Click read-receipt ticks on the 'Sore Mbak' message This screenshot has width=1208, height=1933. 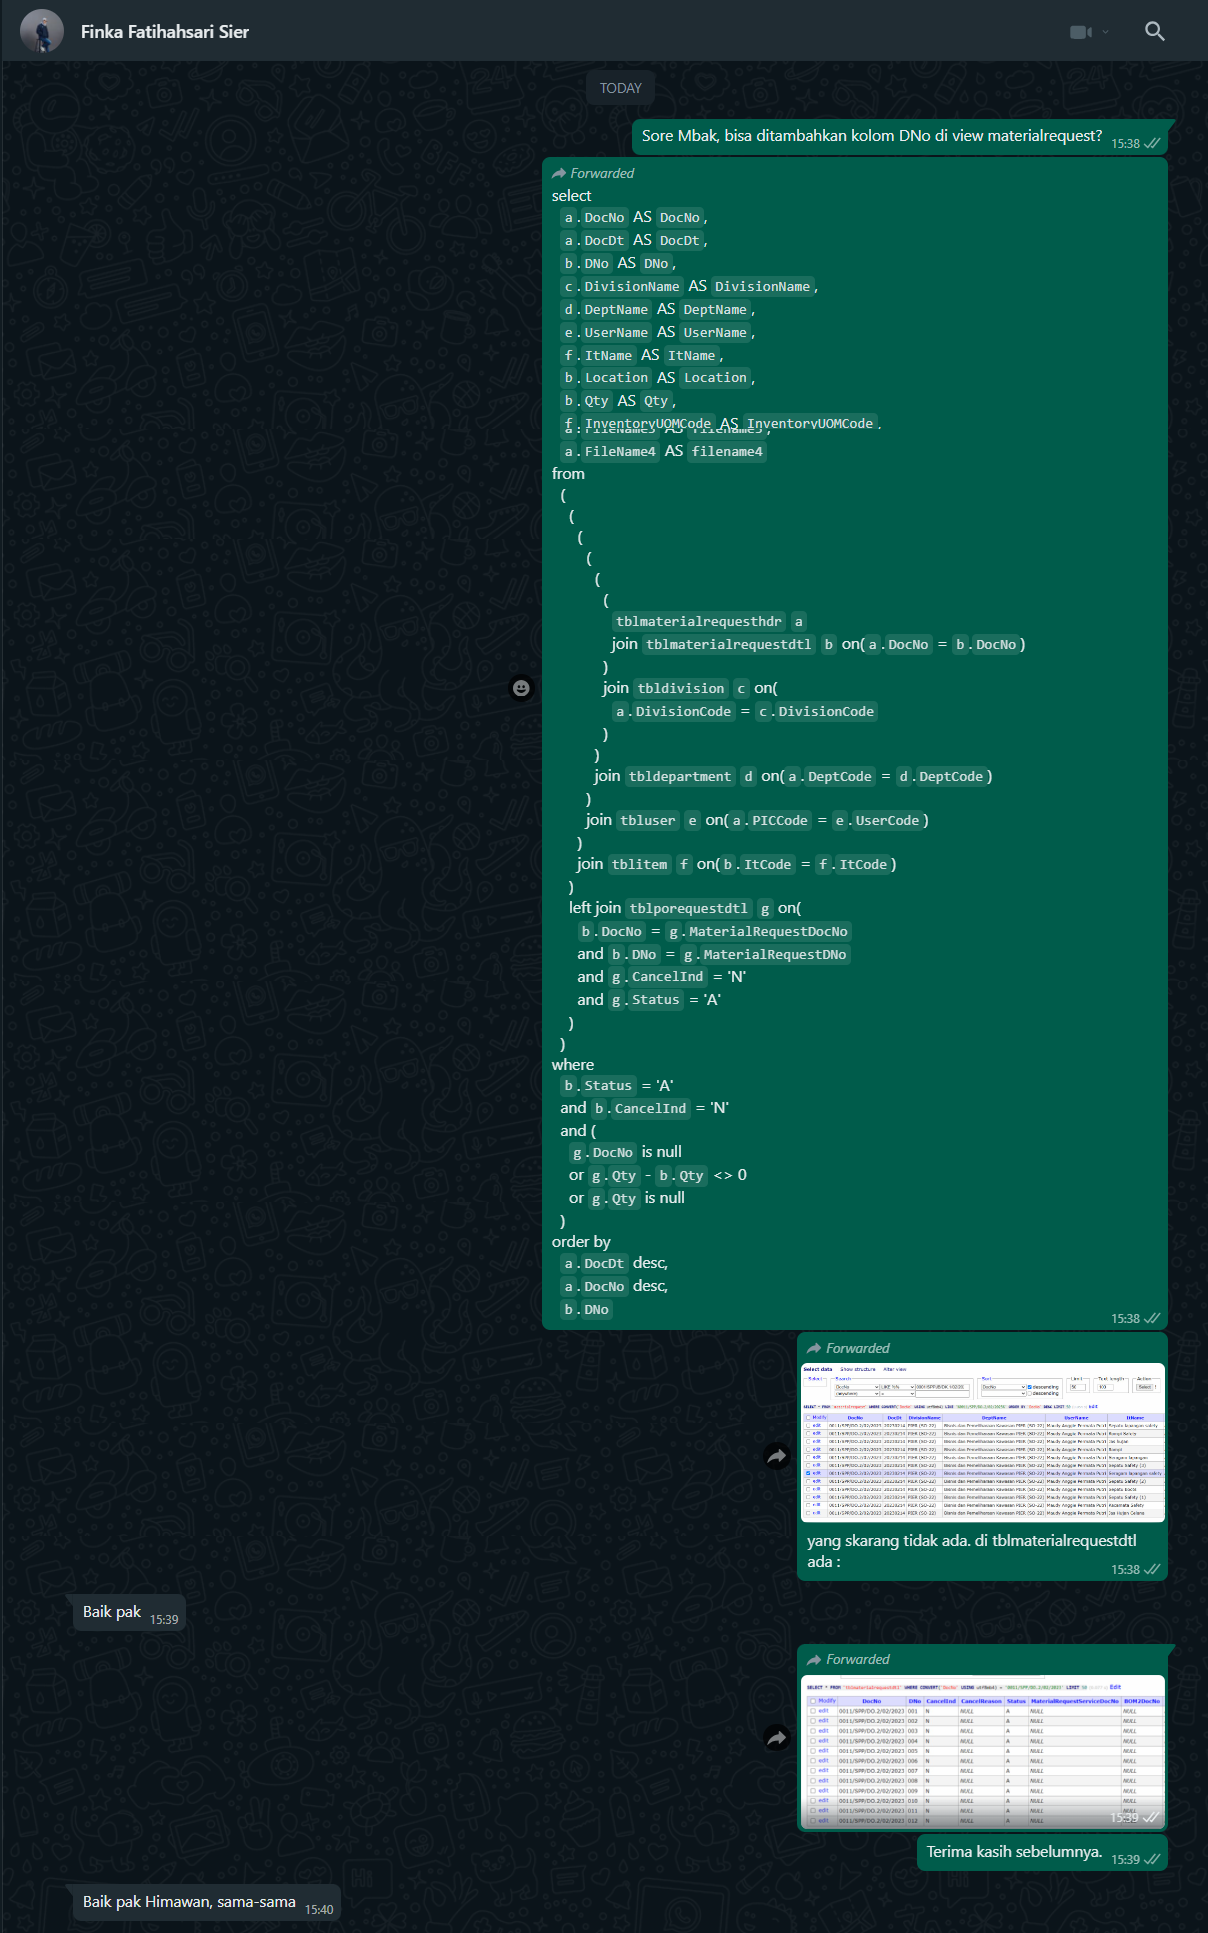[1152, 143]
